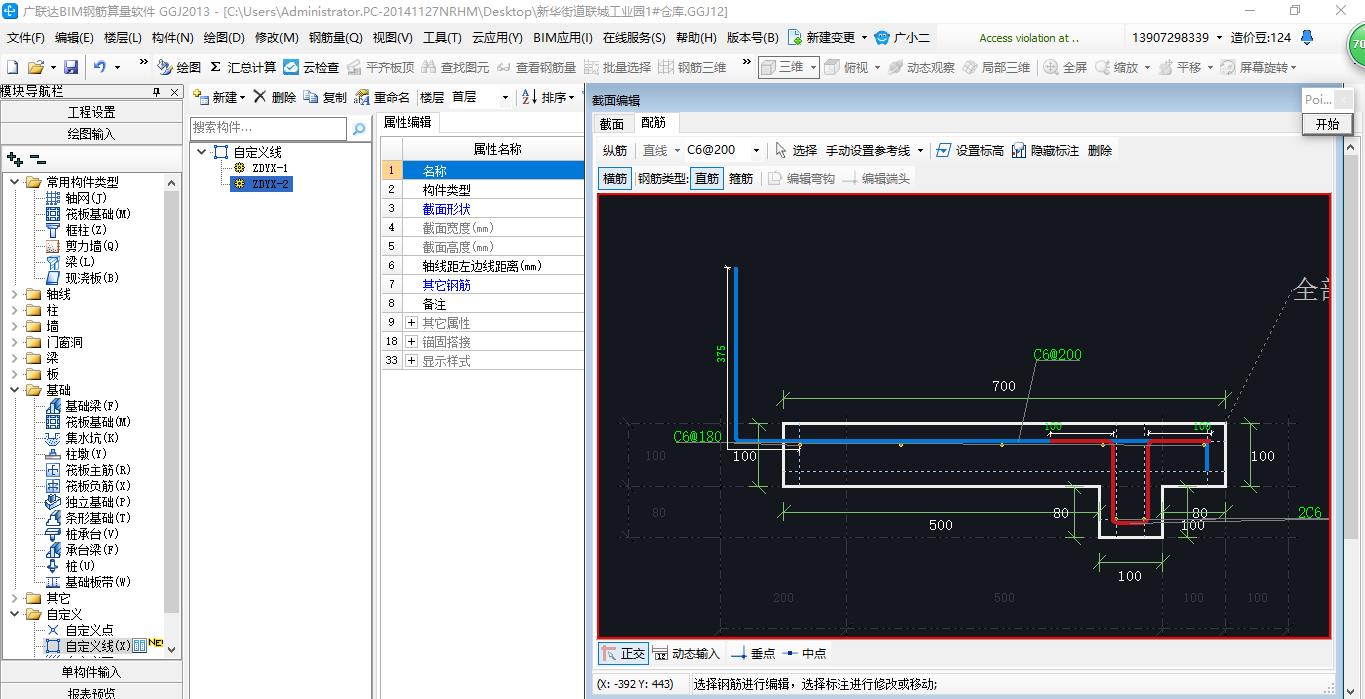Click the New file icon
Image resolution: width=1365 pixels, height=699 pixels.
[12, 67]
